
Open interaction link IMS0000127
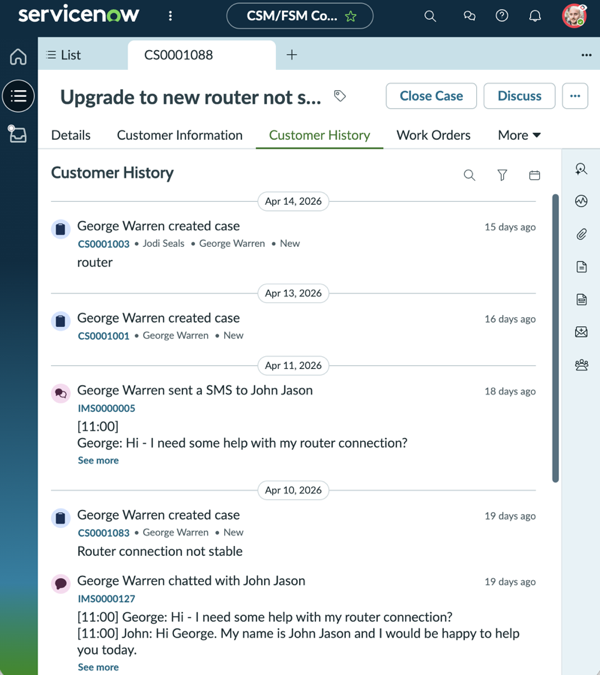(106, 599)
